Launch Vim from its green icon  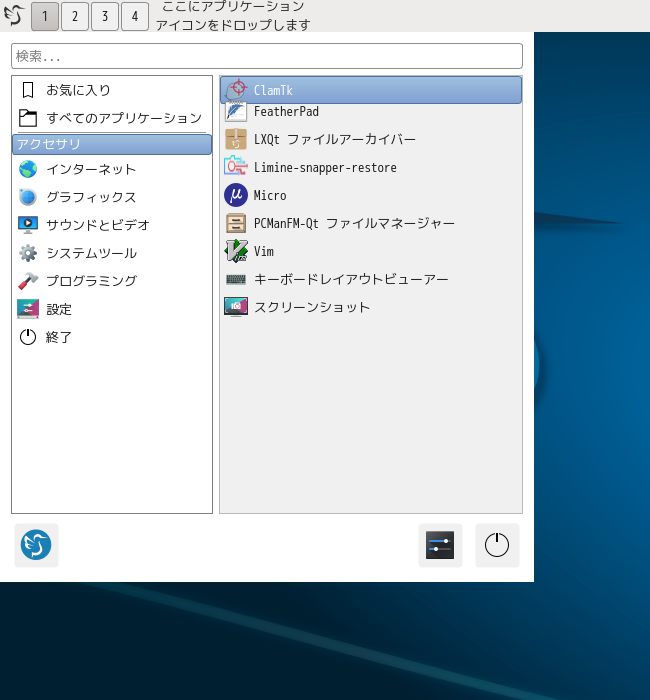(236, 251)
